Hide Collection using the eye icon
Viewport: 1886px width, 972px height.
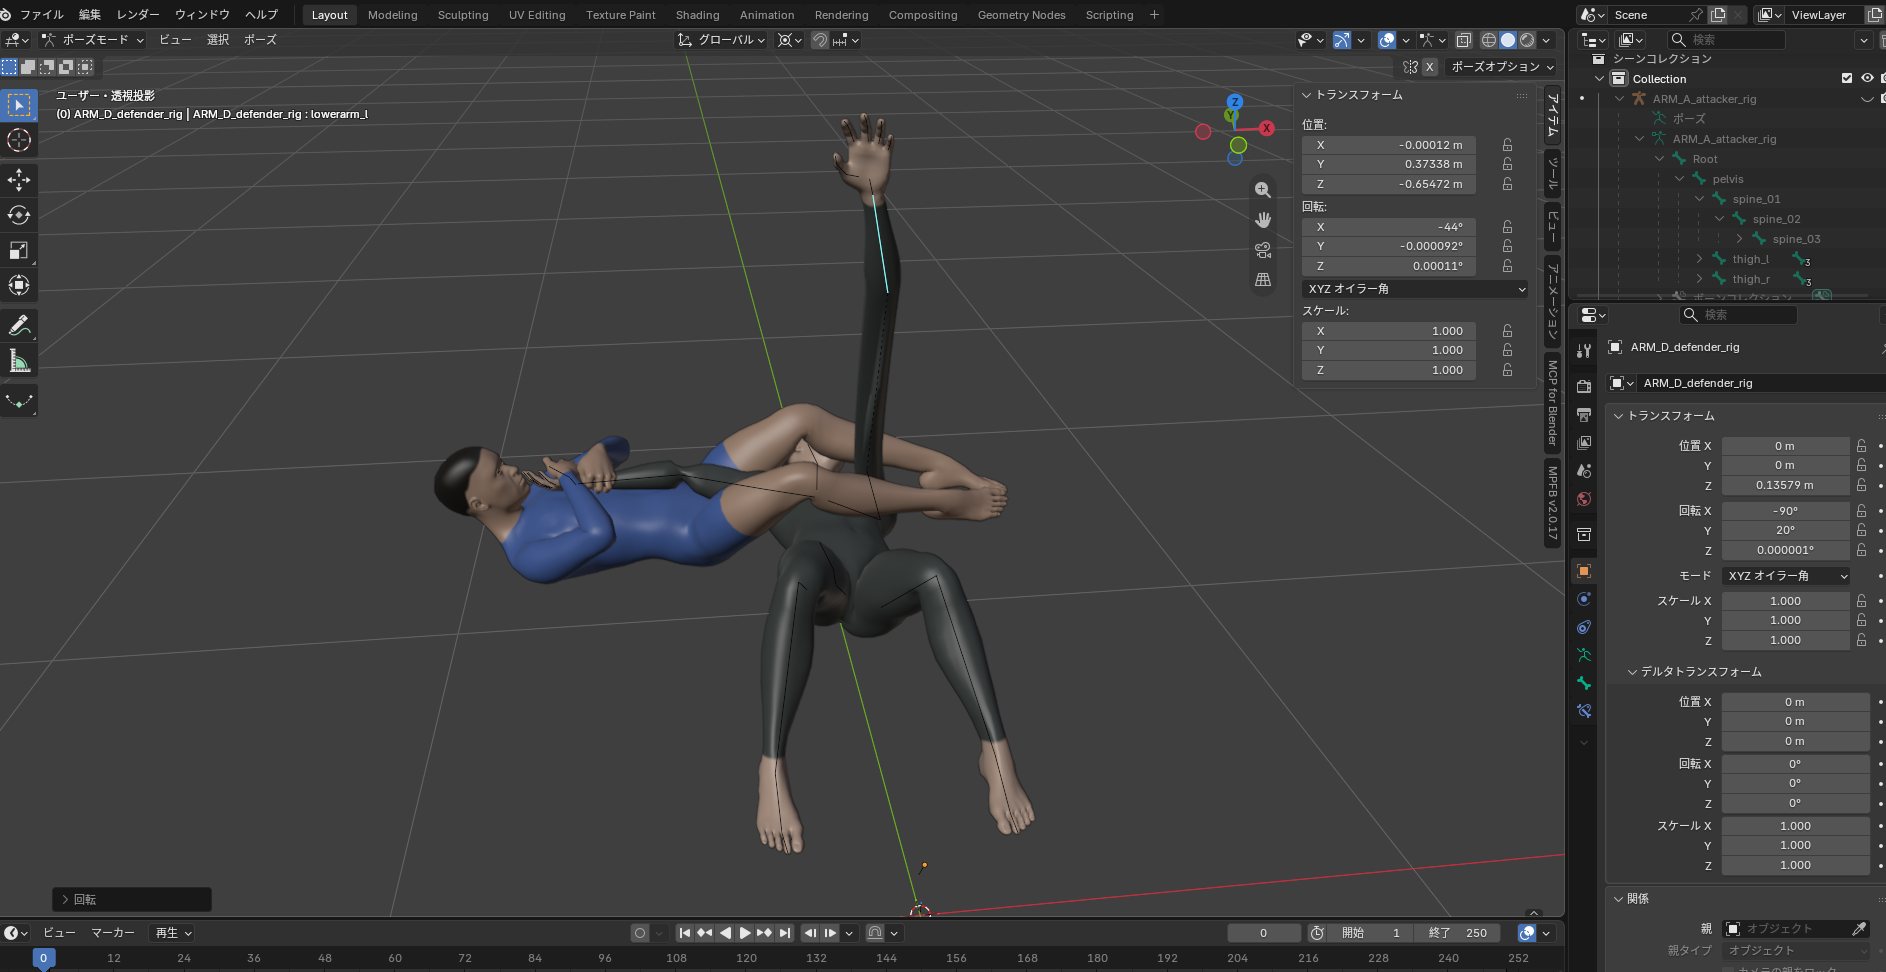click(x=1867, y=78)
